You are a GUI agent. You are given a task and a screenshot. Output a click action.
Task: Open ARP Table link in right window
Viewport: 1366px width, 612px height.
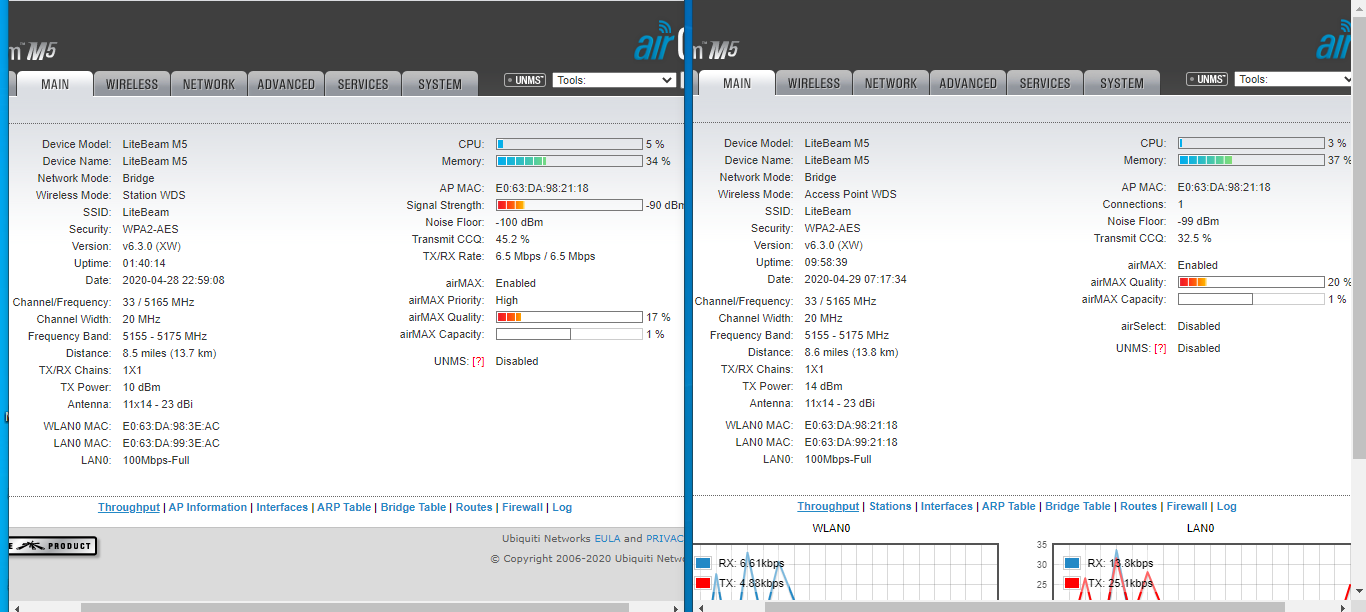1009,506
